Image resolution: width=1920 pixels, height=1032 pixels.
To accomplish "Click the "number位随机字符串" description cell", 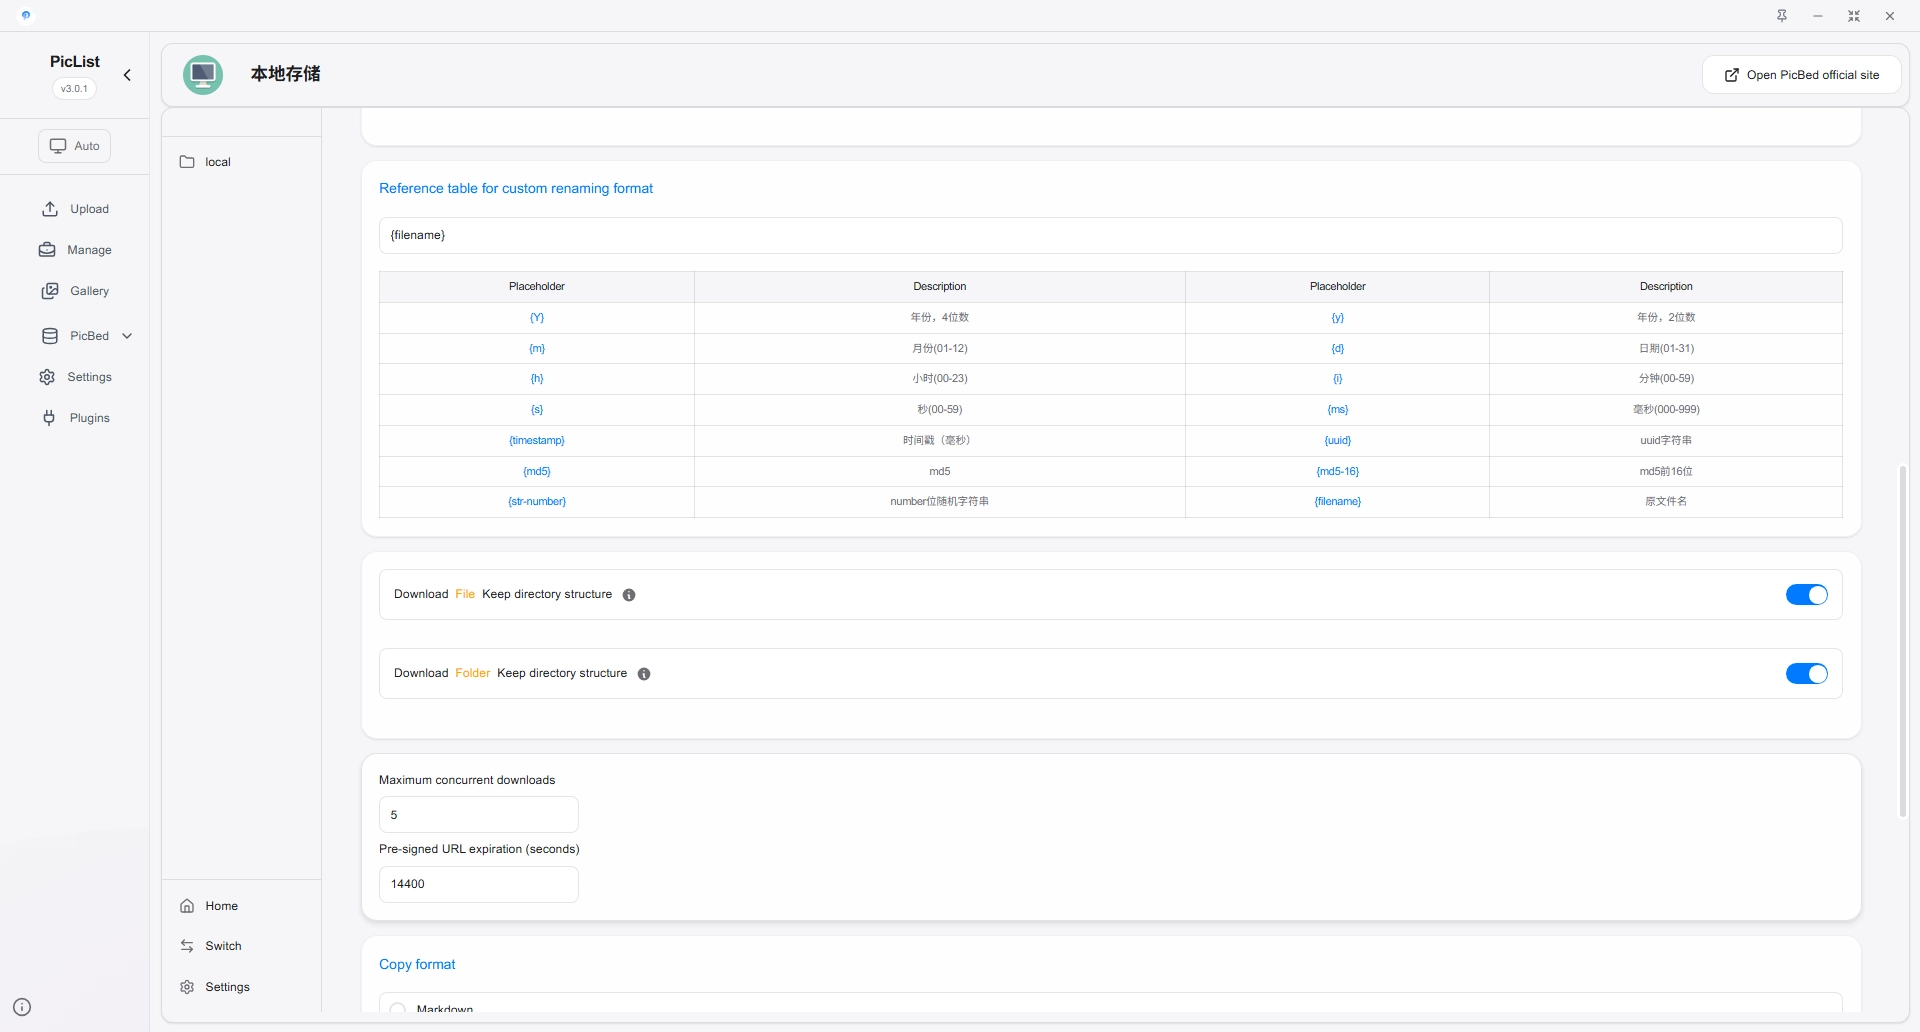I will pyautogui.click(x=940, y=502).
